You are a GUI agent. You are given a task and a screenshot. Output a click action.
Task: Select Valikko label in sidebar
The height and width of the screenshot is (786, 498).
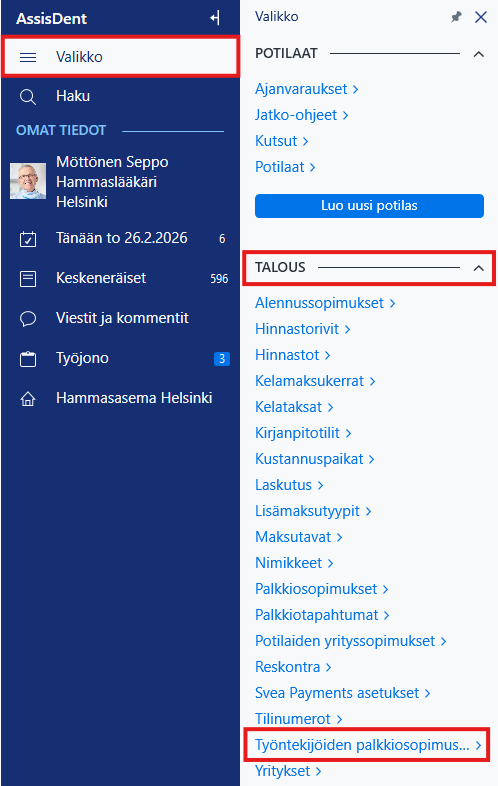(x=79, y=57)
